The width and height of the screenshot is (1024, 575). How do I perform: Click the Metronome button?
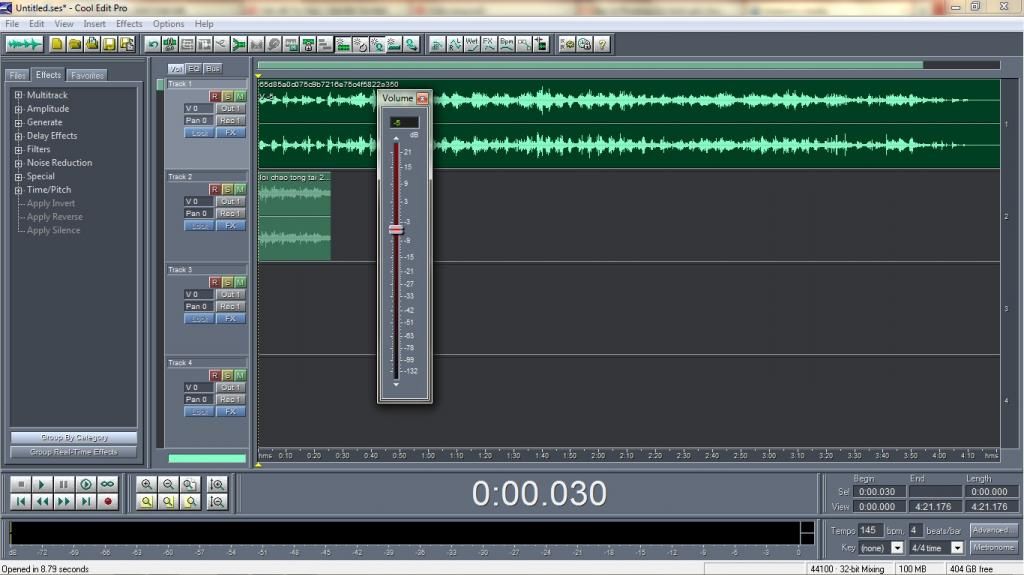point(994,548)
